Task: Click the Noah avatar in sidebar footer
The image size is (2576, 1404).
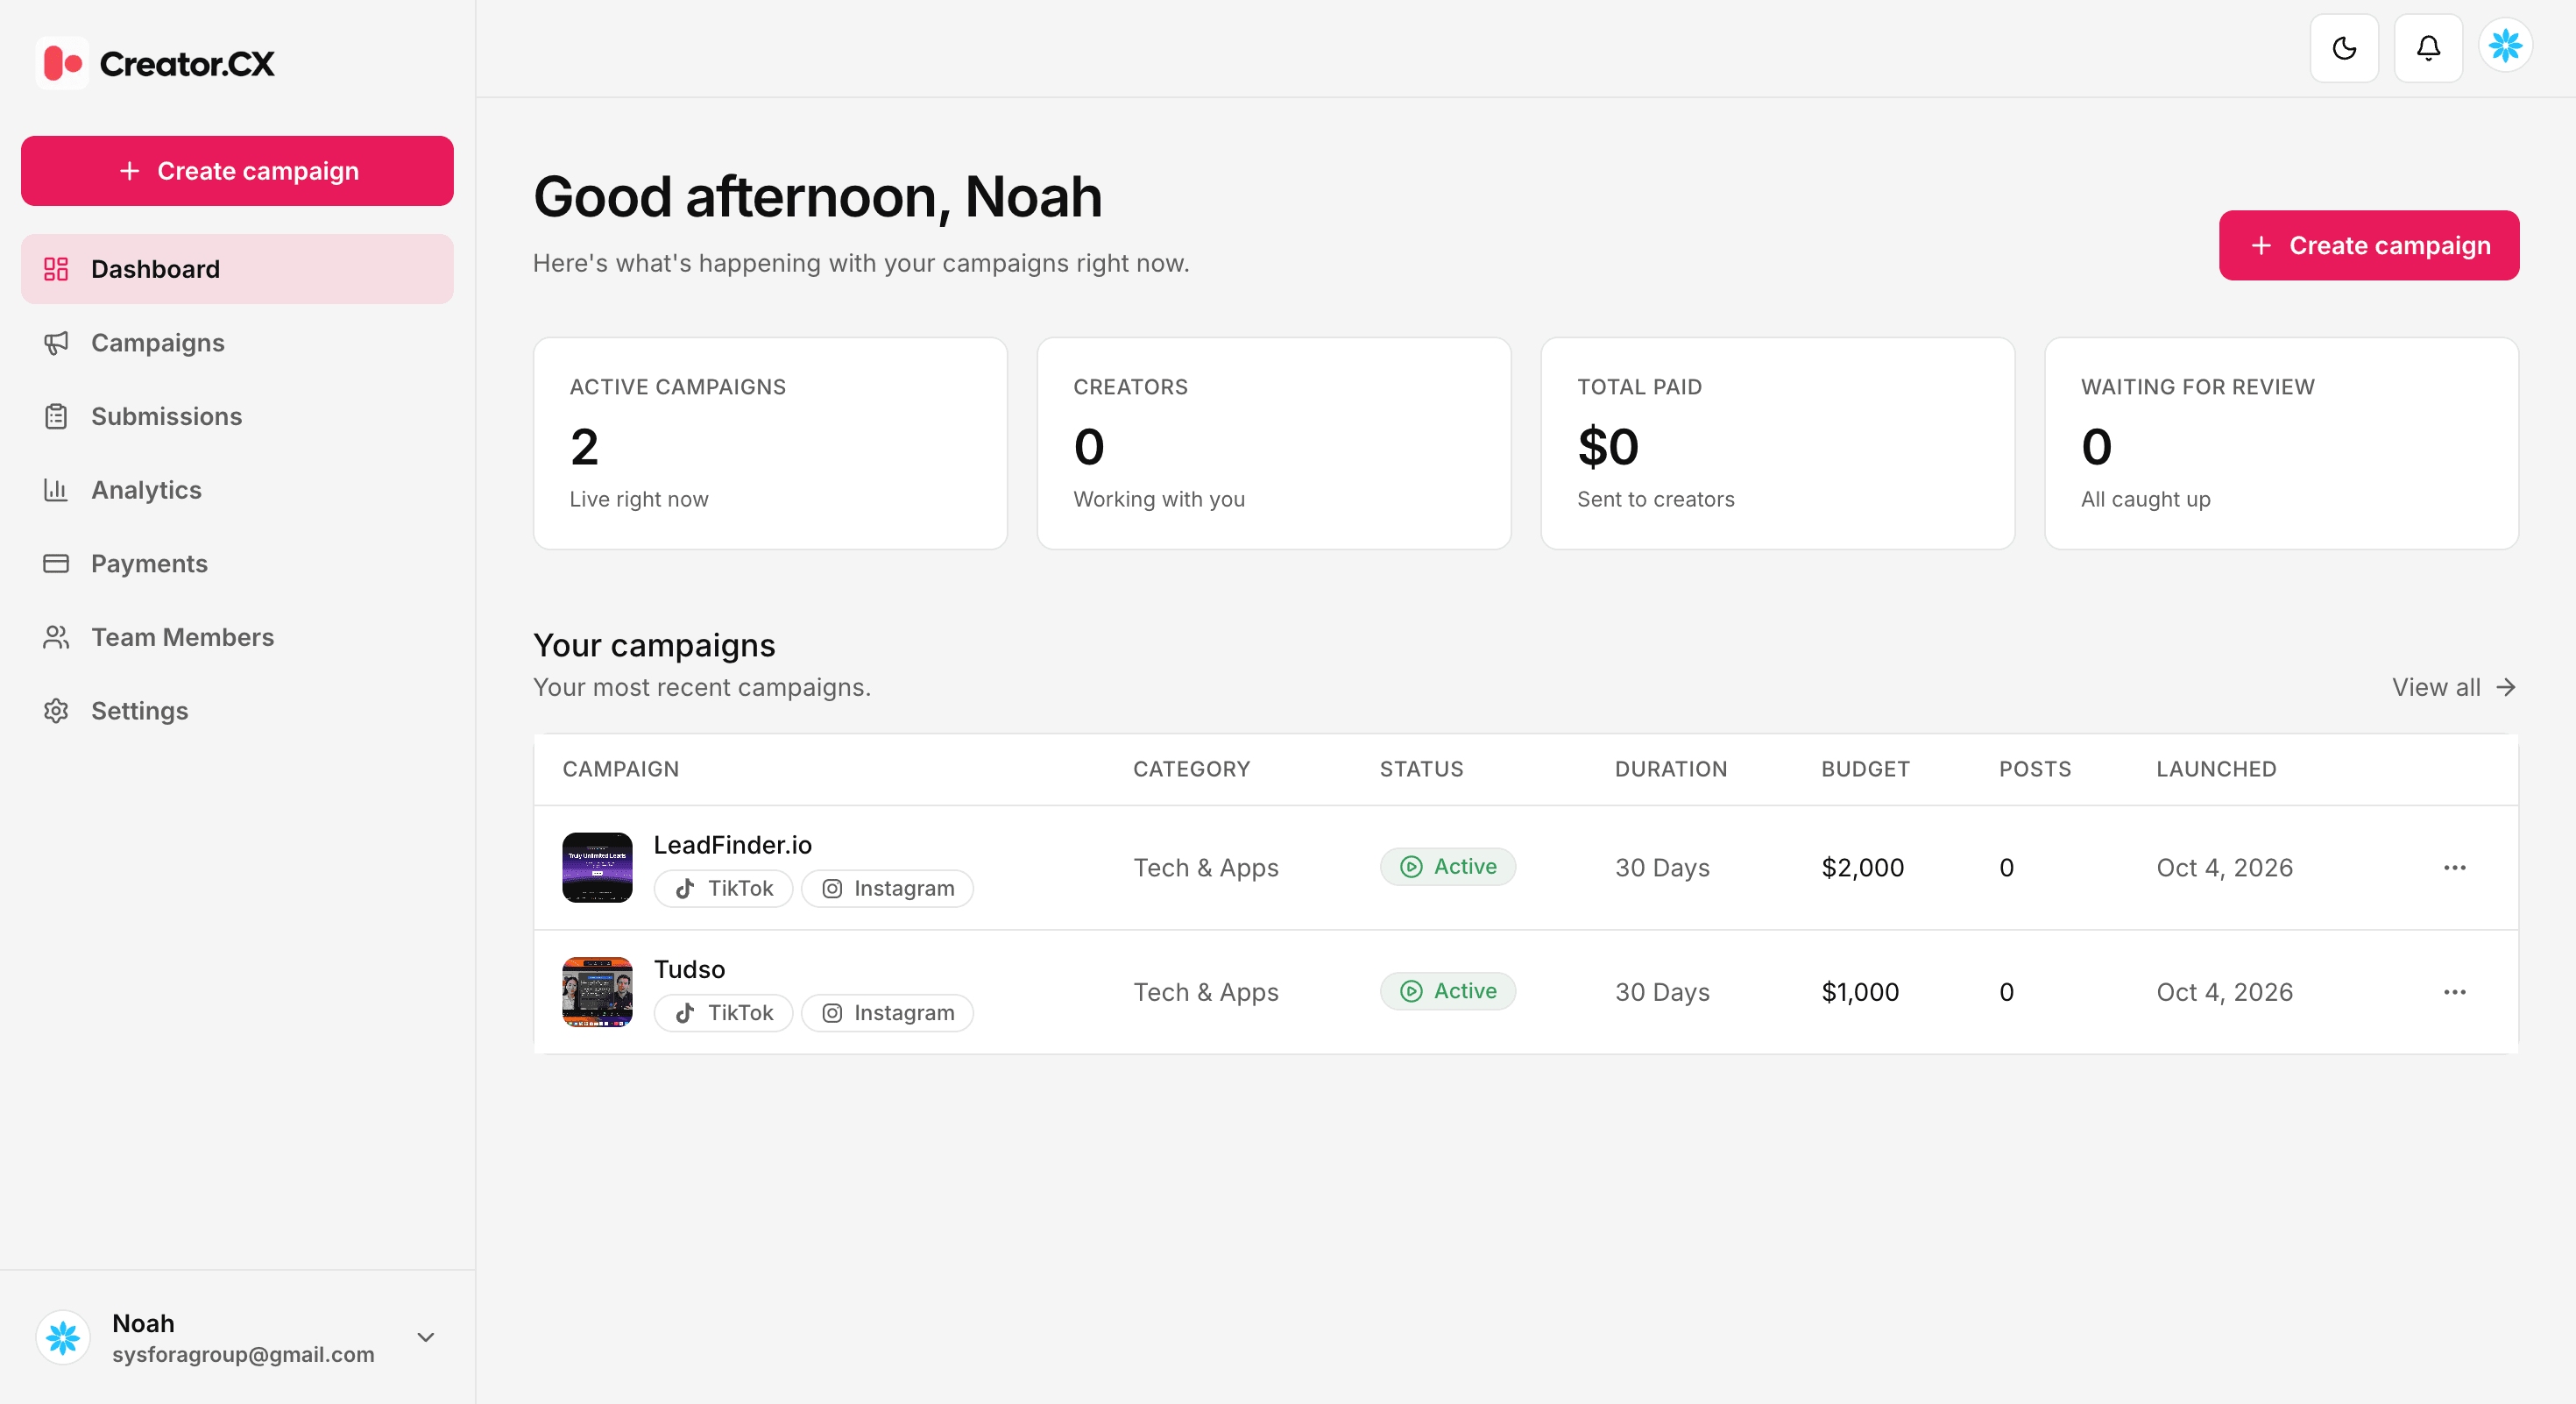Action: click(63, 1337)
